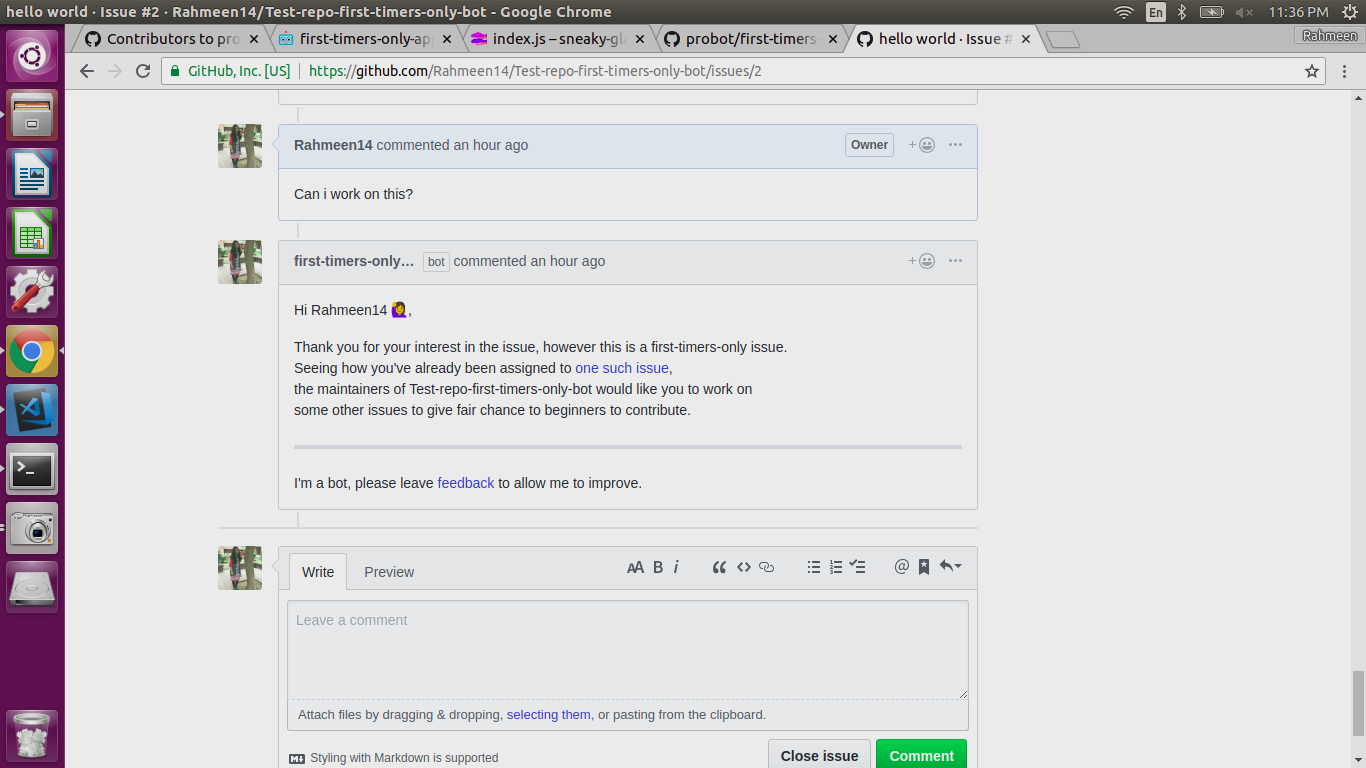Switch to the Preview tab
The width and height of the screenshot is (1366, 768).
coord(389,572)
